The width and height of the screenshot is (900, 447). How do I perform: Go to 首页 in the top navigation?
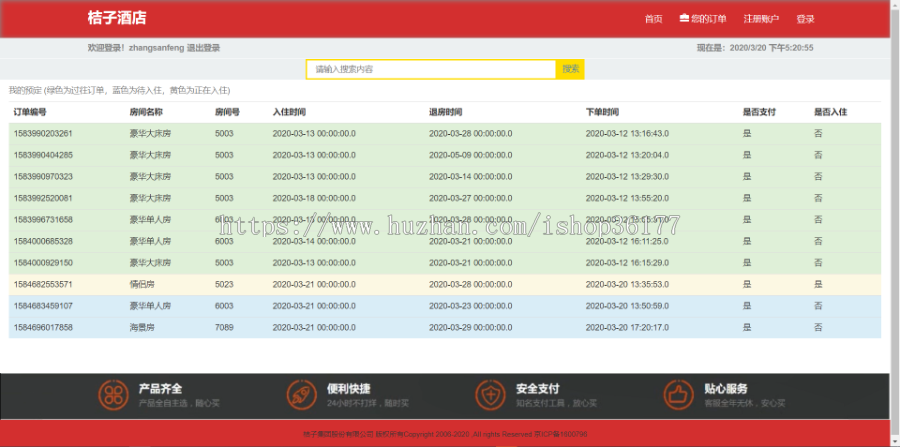[x=653, y=19]
